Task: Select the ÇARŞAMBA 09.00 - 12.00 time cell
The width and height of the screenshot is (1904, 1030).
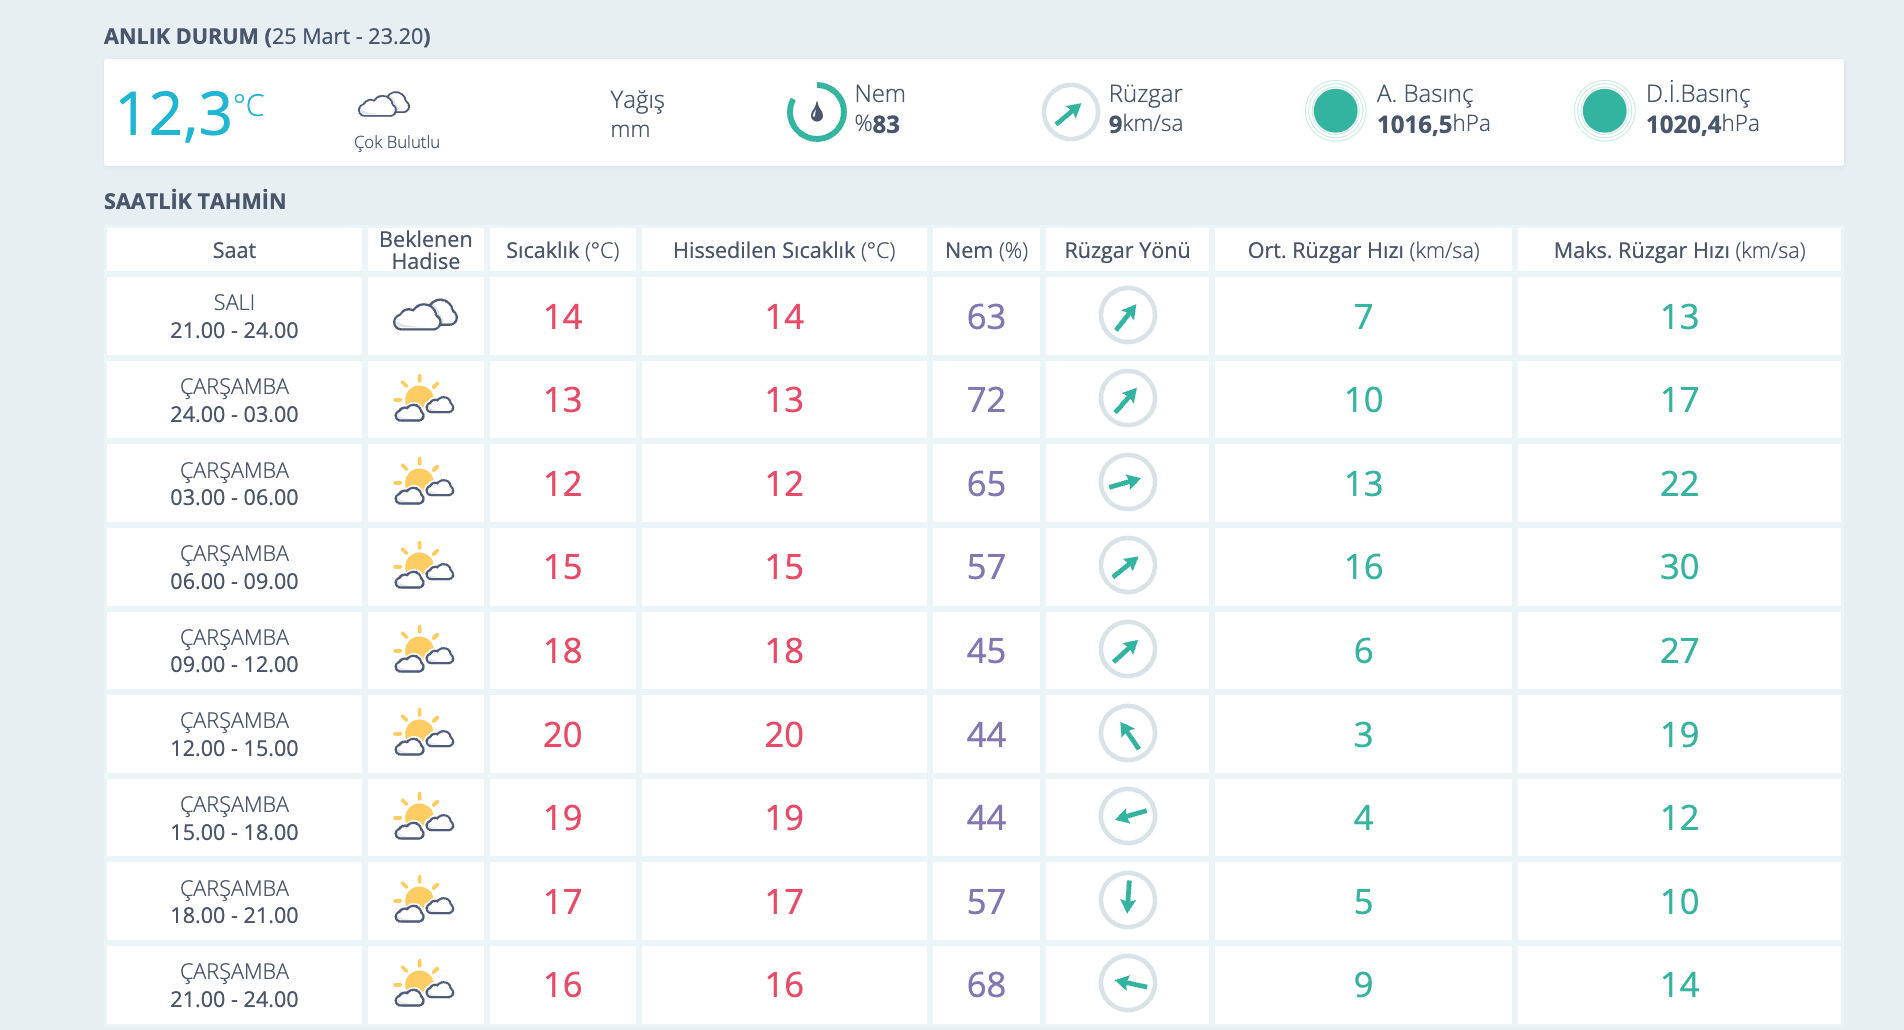Action: point(234,651)
